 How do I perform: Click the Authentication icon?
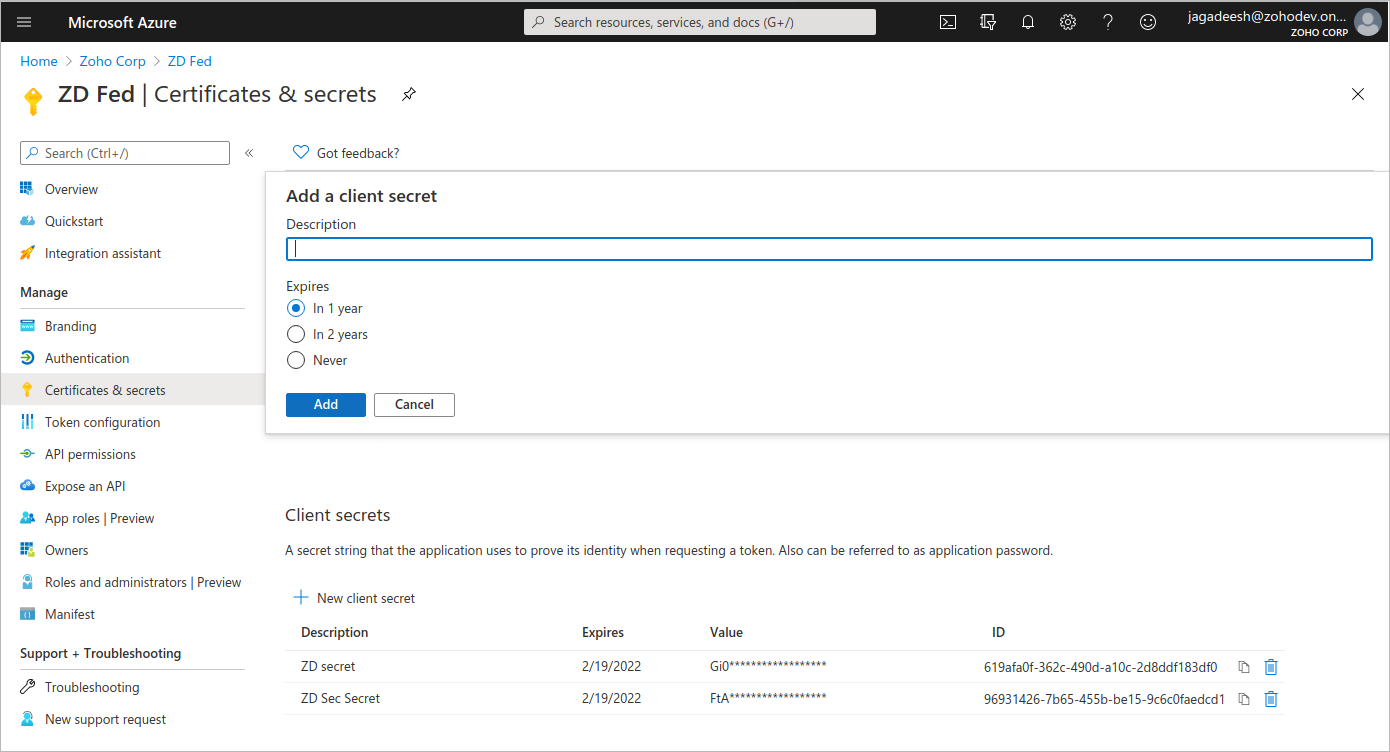tap(27, 358)
